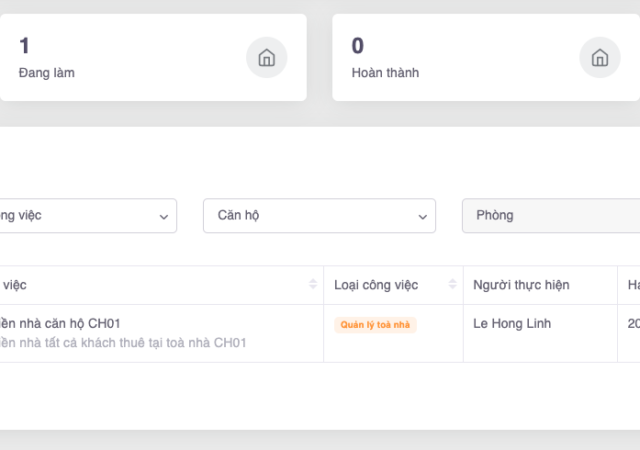This screenshot has width=640, height=450.
Task: Expand the Căn hộ dropdown arrow
Action: [423, 216]
